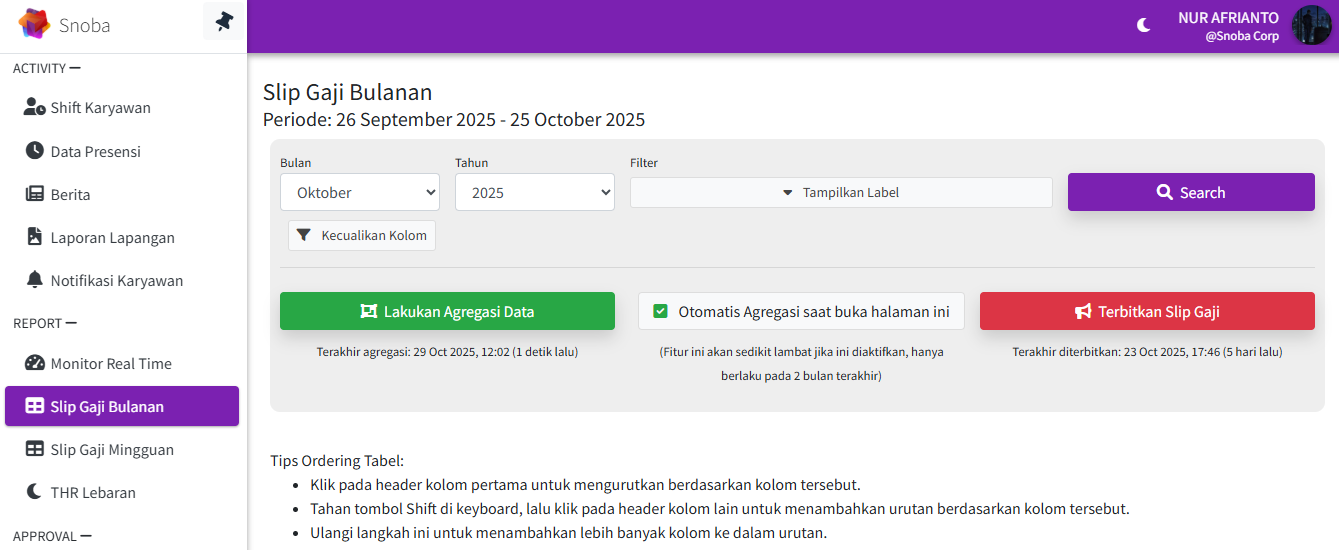
Task: Expand Tampilkan Label filter dropdown
Action: (x=841, y=192)
